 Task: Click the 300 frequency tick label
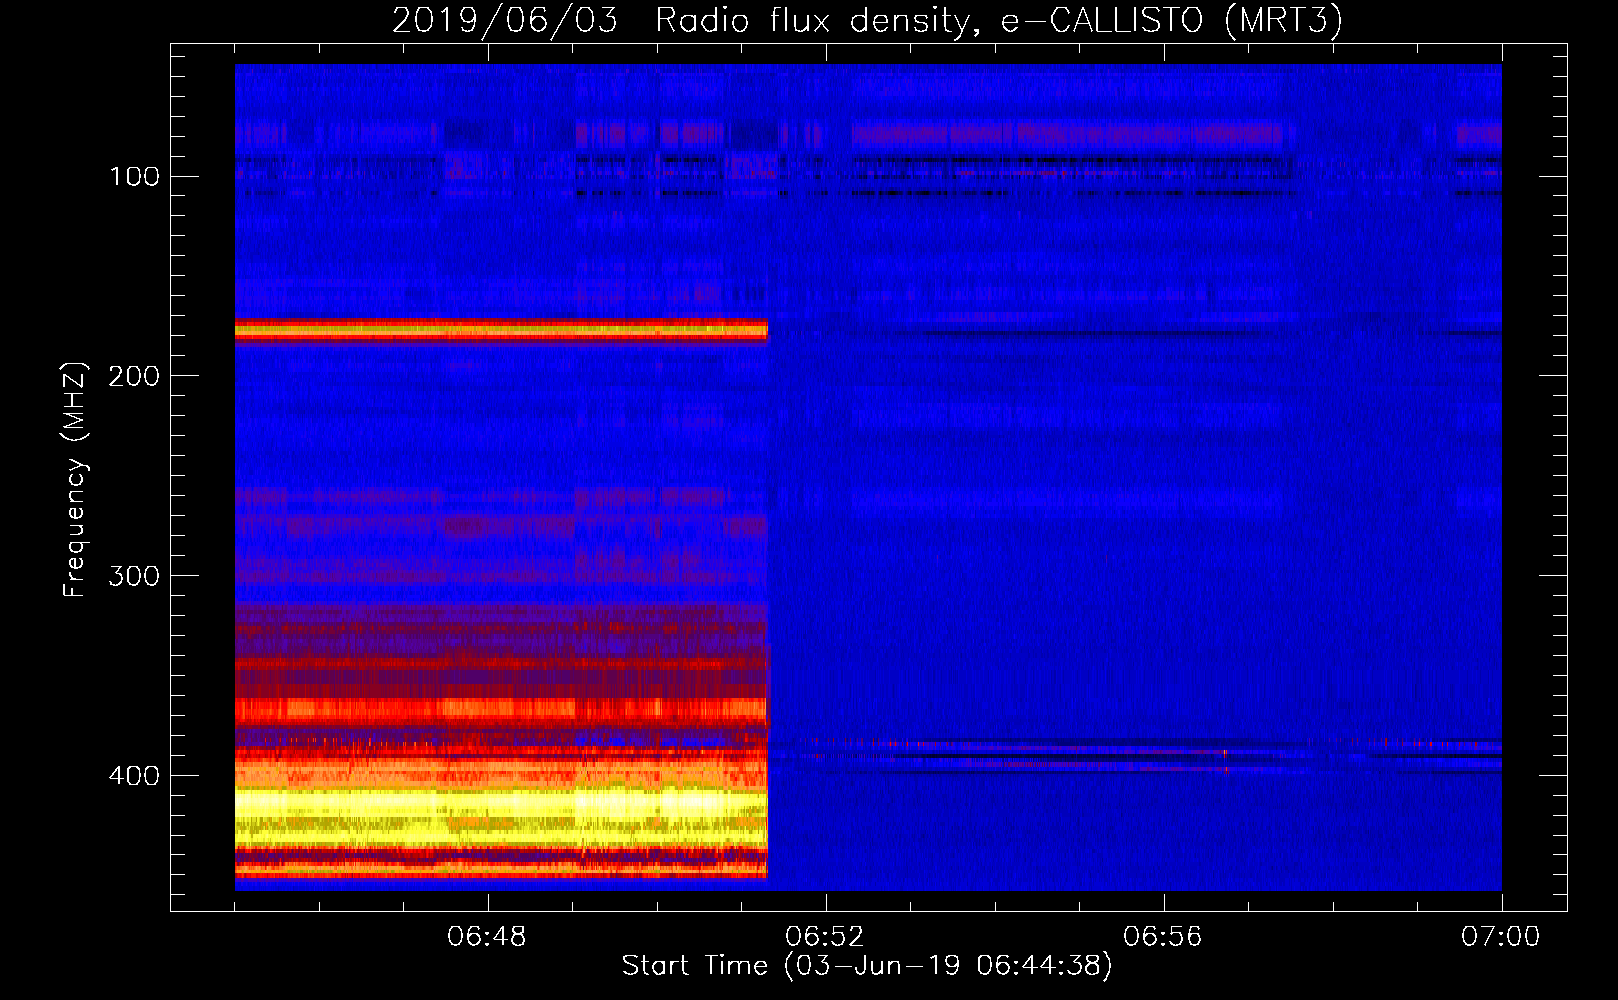[x=135, y=576]
